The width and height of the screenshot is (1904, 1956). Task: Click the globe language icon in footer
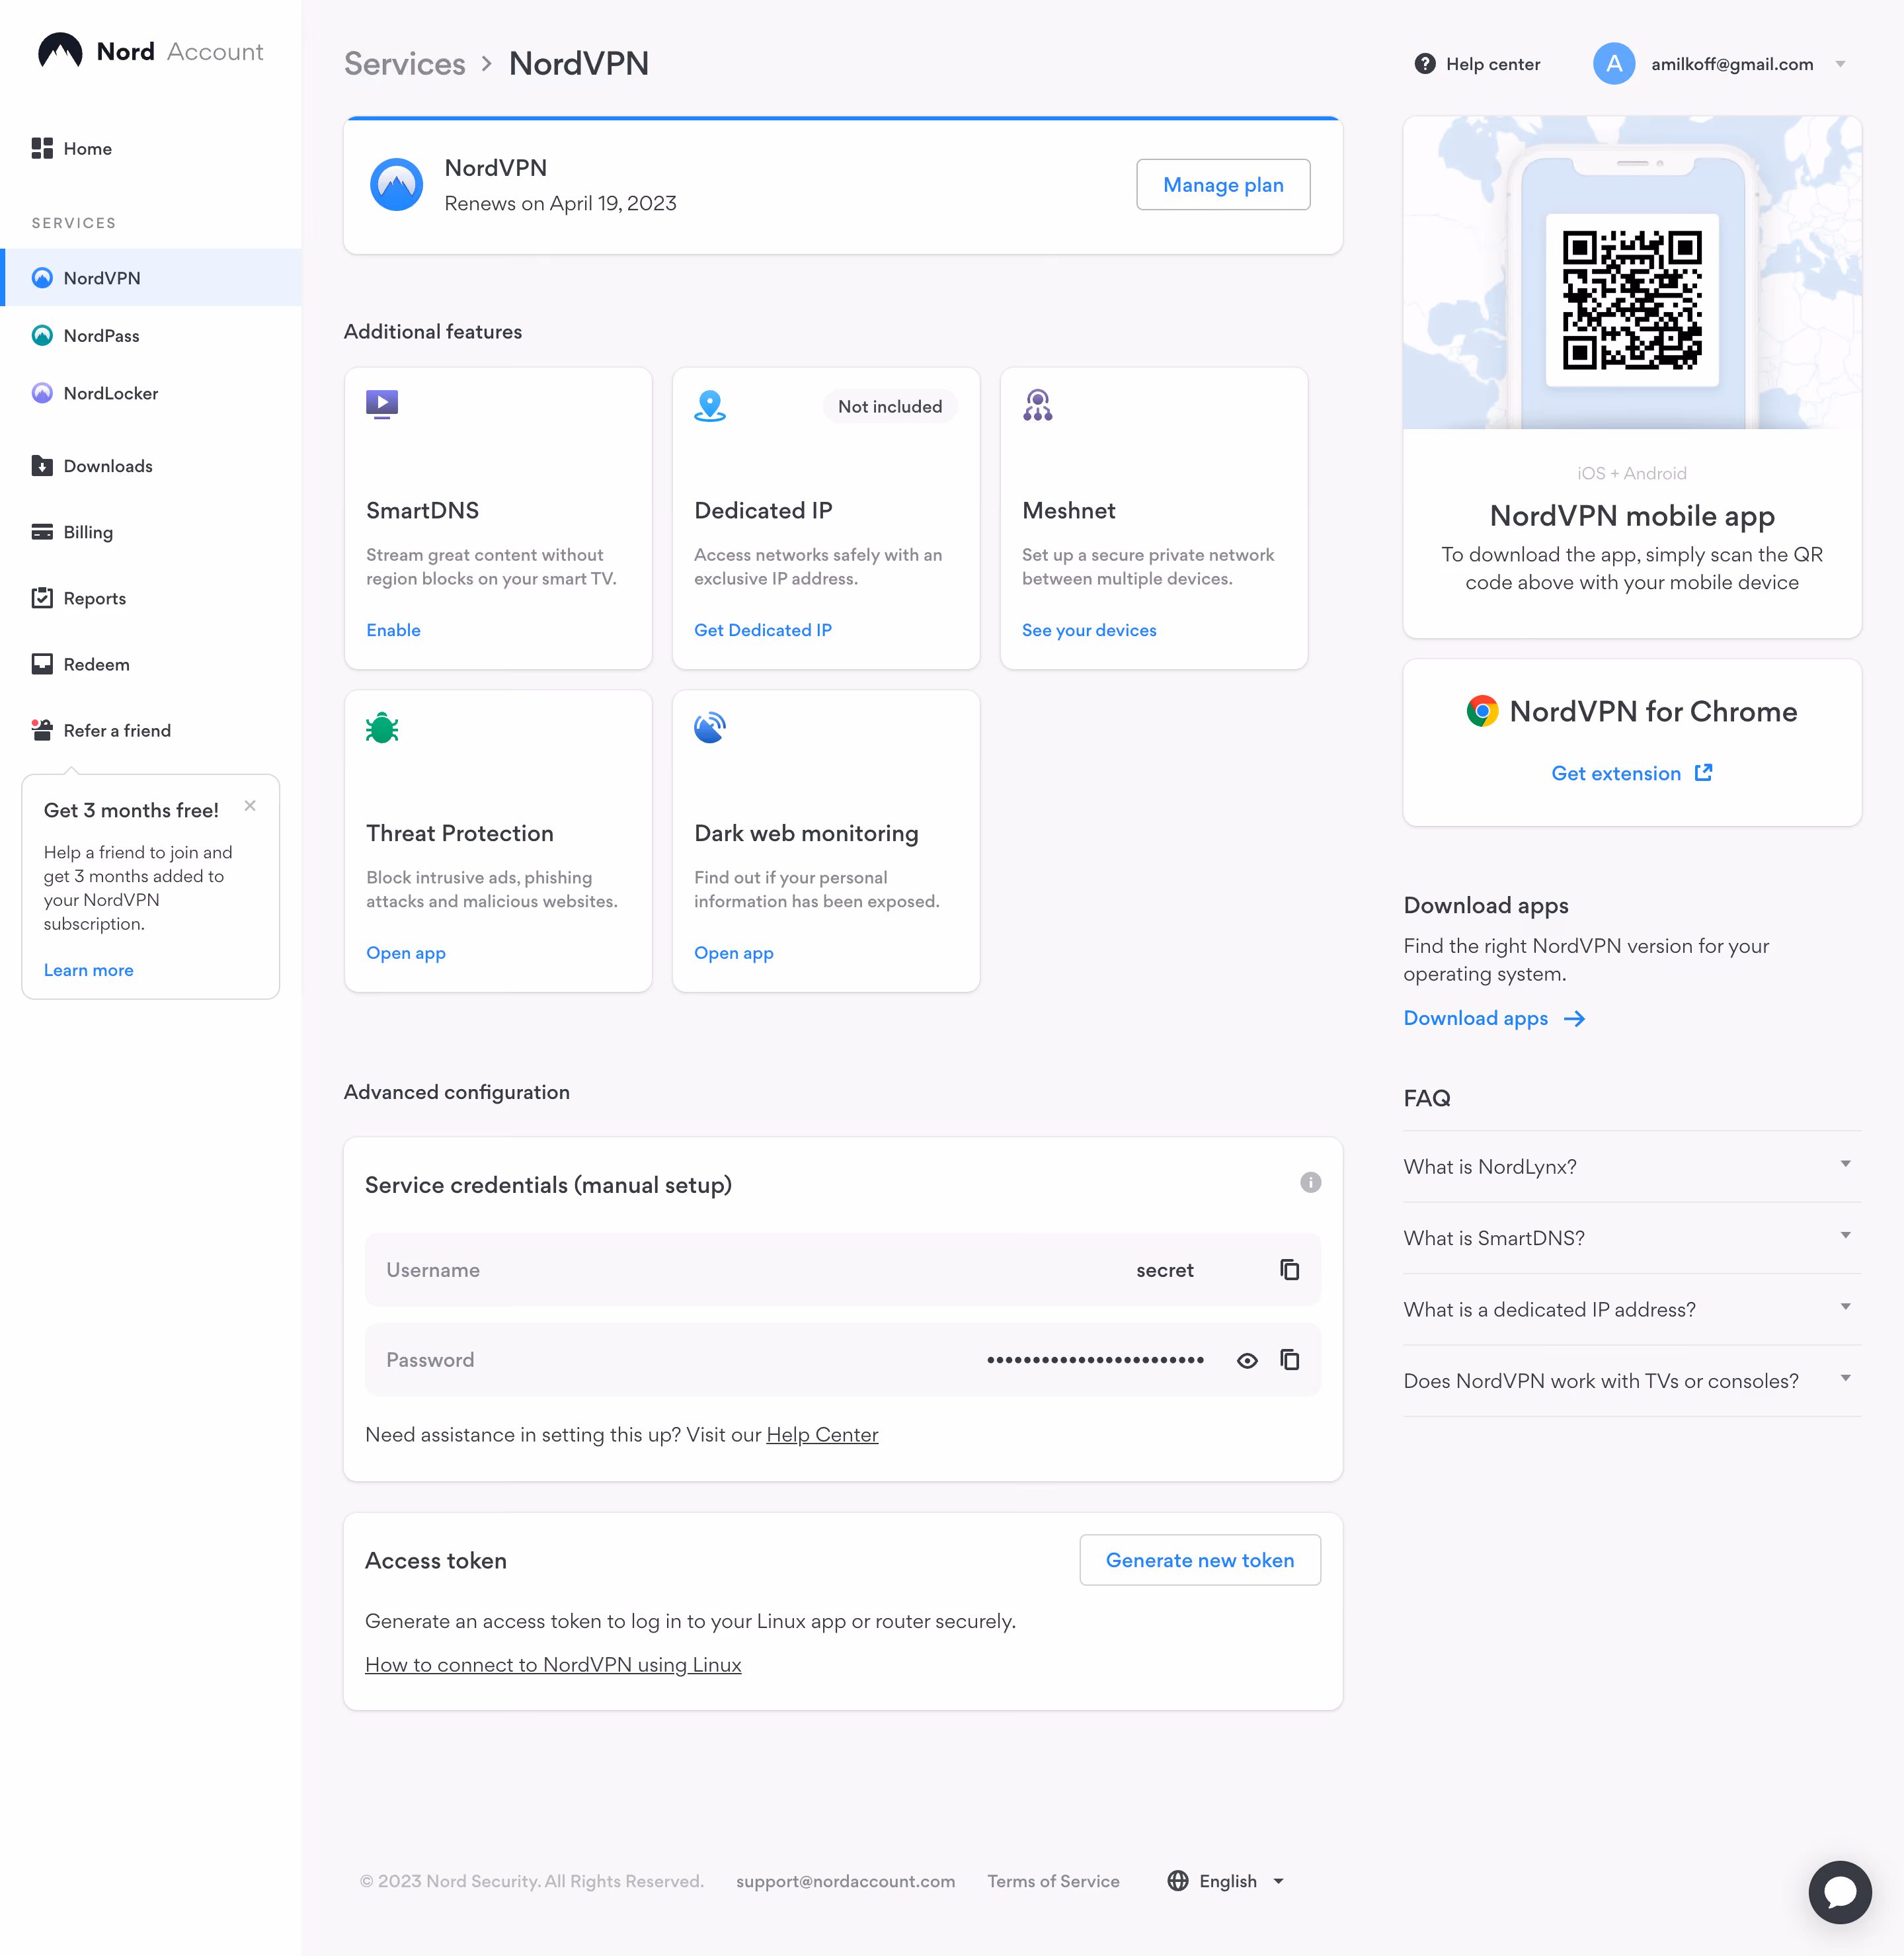click(1178, 1880)
